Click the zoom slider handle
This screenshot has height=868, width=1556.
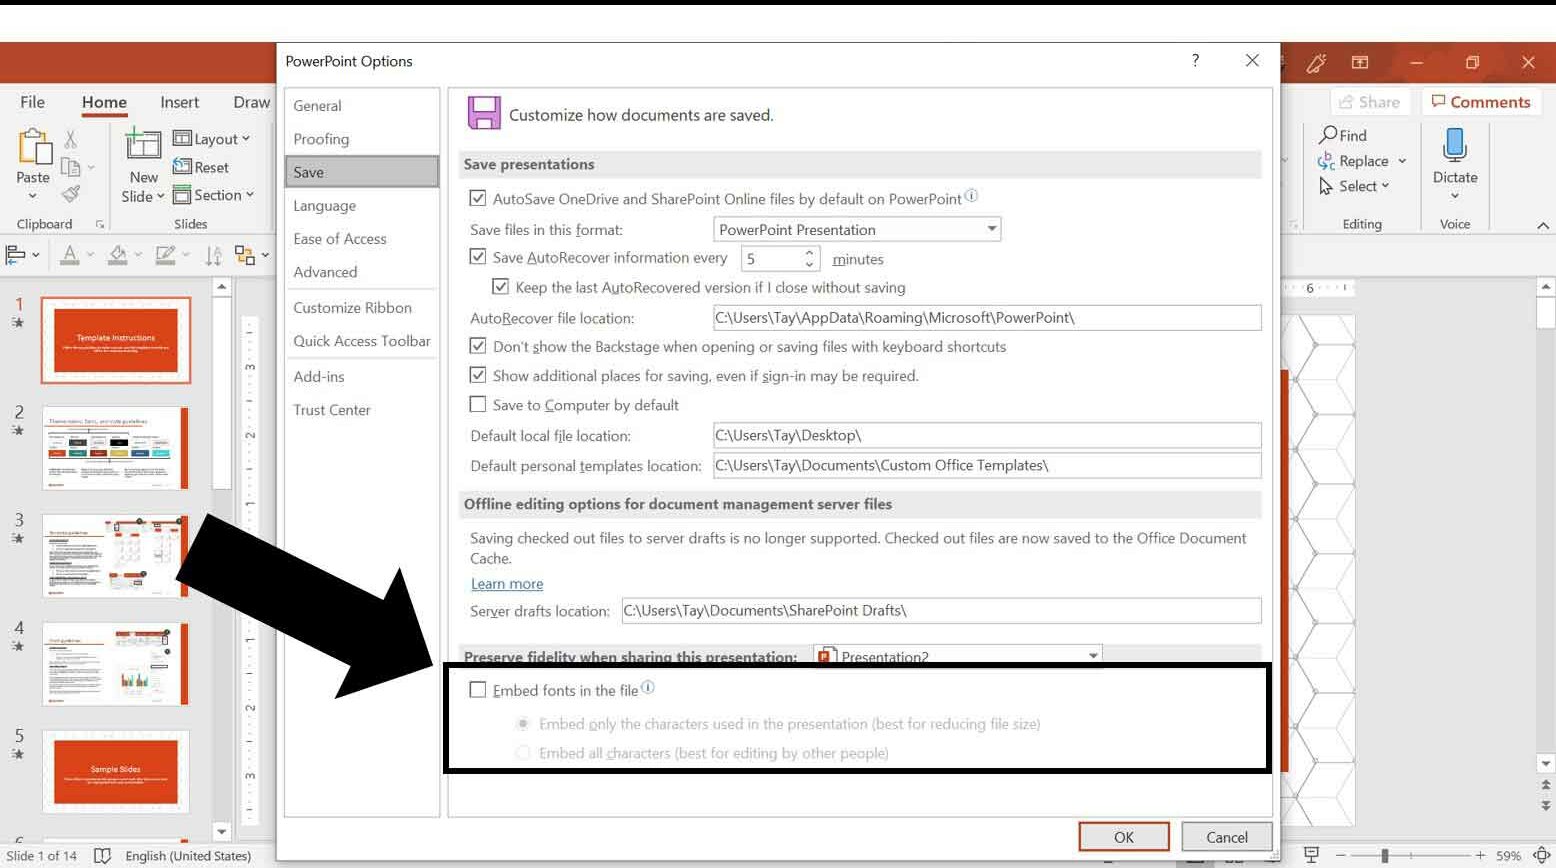tap(1385, 856)
